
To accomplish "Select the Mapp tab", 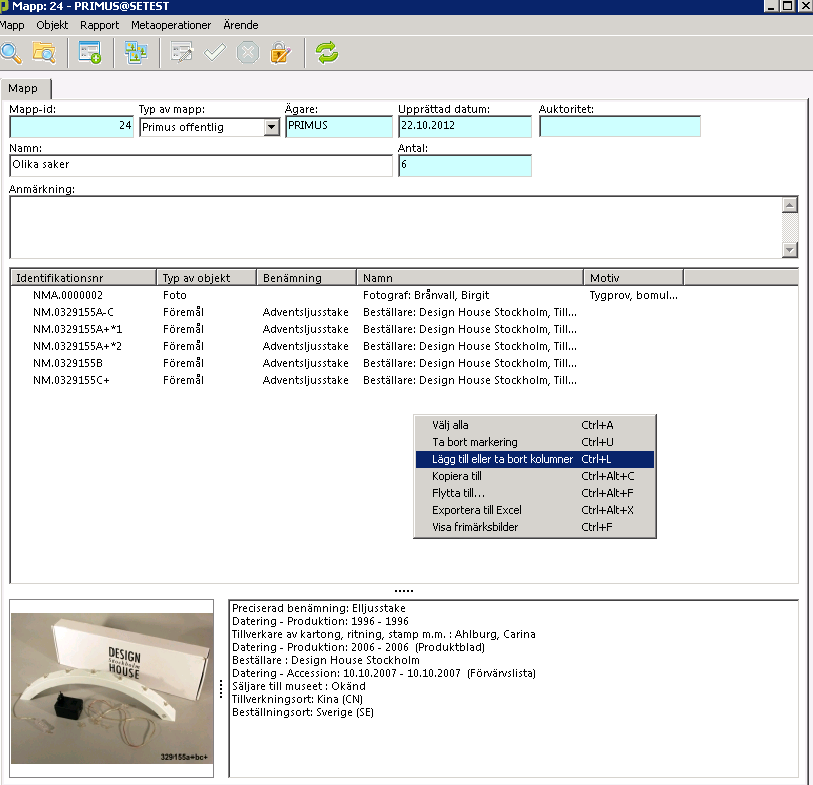I will 24,88.
